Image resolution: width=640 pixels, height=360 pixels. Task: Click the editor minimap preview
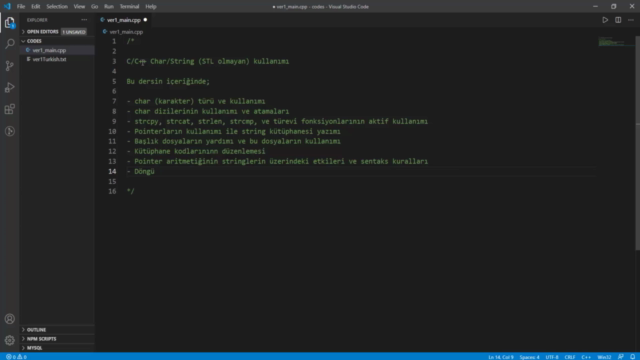pos(615,42)
